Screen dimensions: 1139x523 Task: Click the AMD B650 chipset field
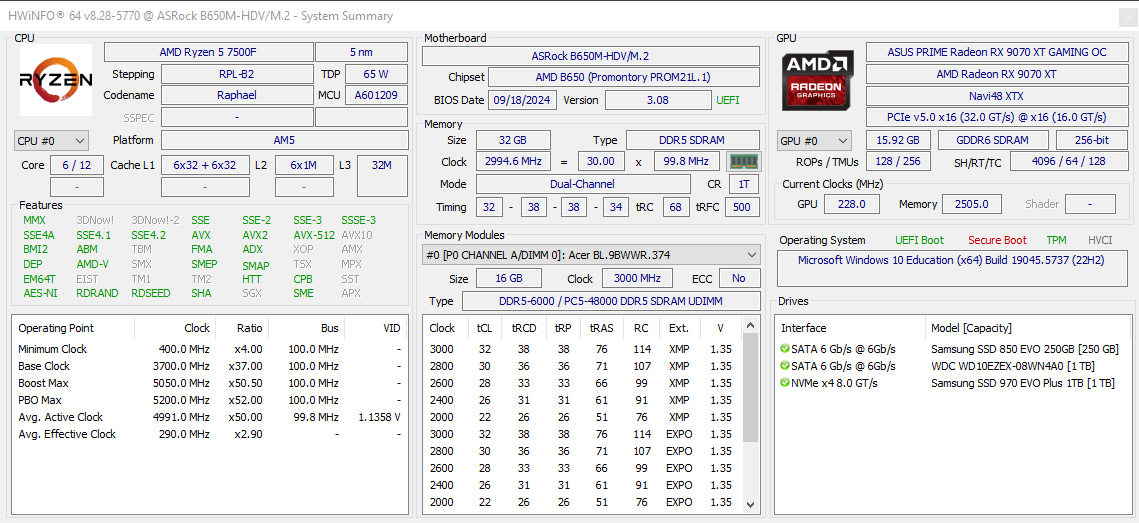click(x=624, y=77)
